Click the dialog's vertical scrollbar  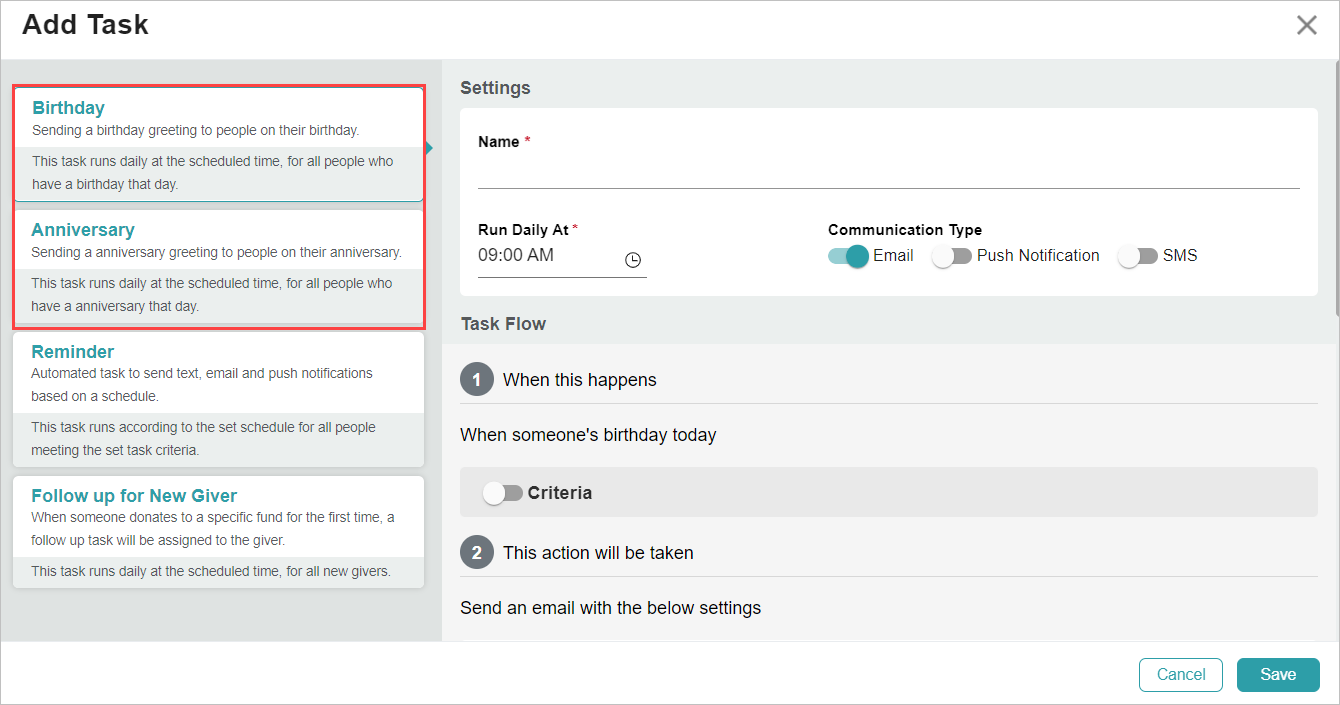coord(1336,190)
